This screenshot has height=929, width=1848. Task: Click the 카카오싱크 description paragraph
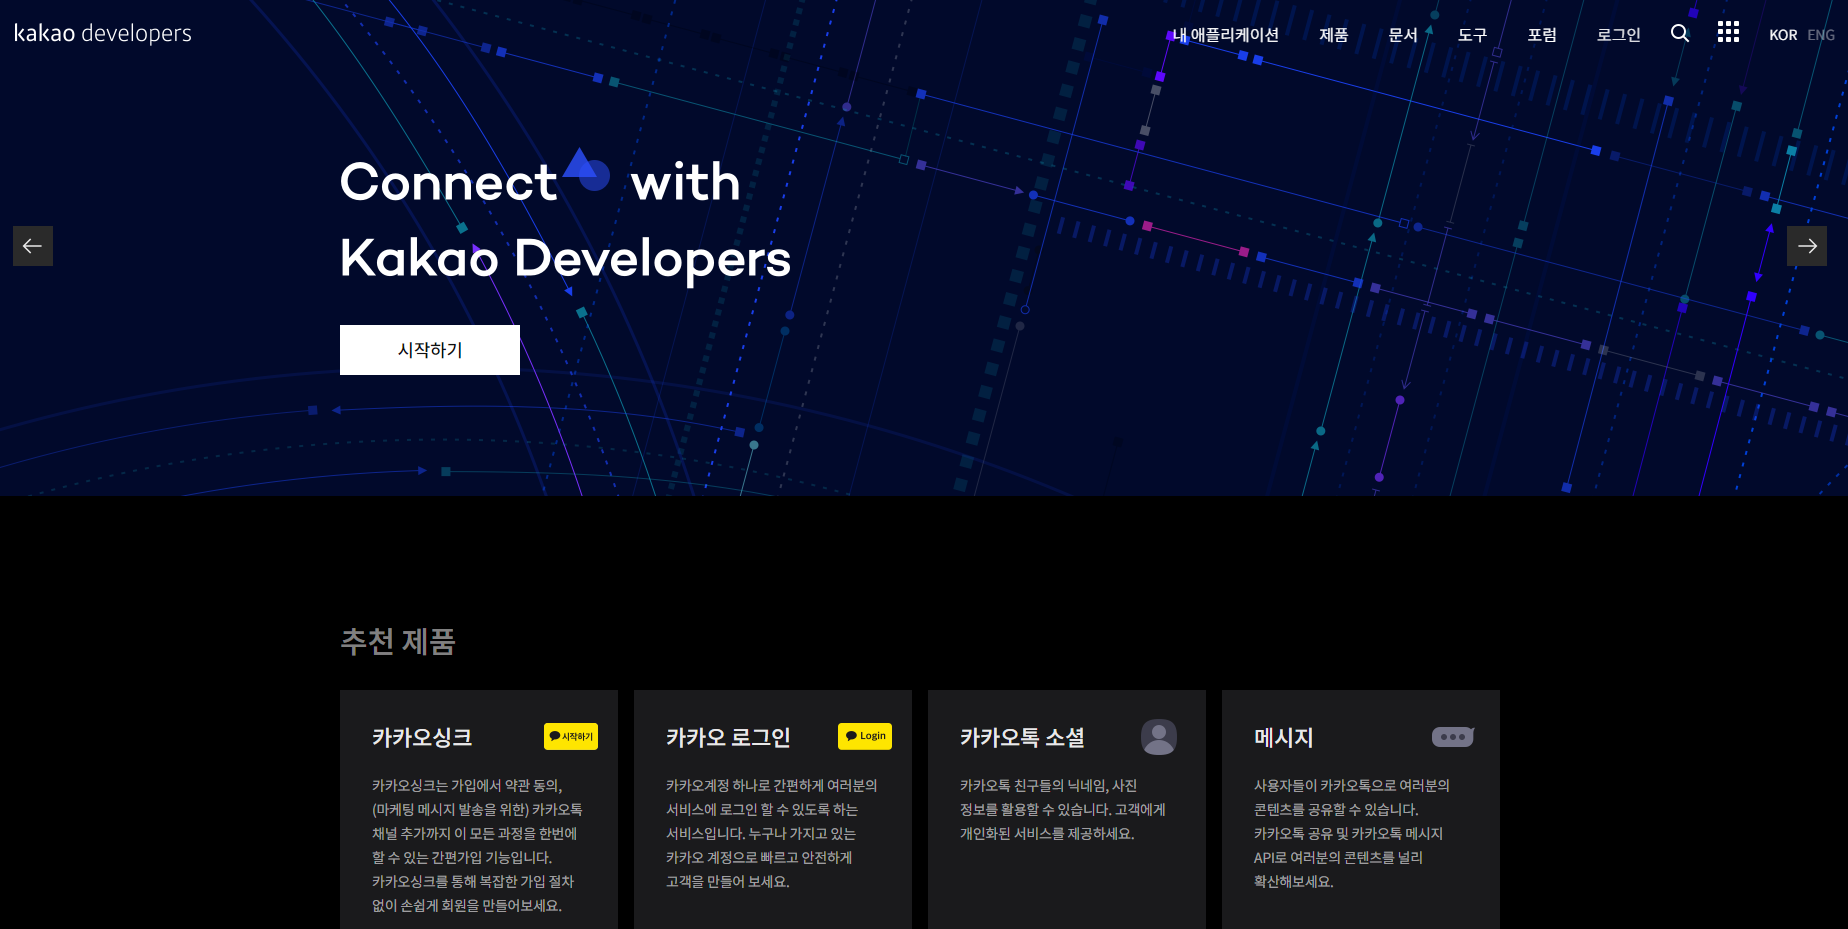coord(477,846)
